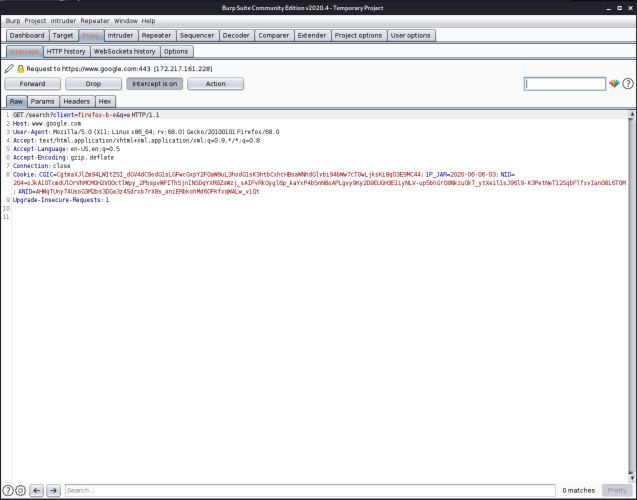Open the multicolor highlight picker icon

[x=614, y=84]
